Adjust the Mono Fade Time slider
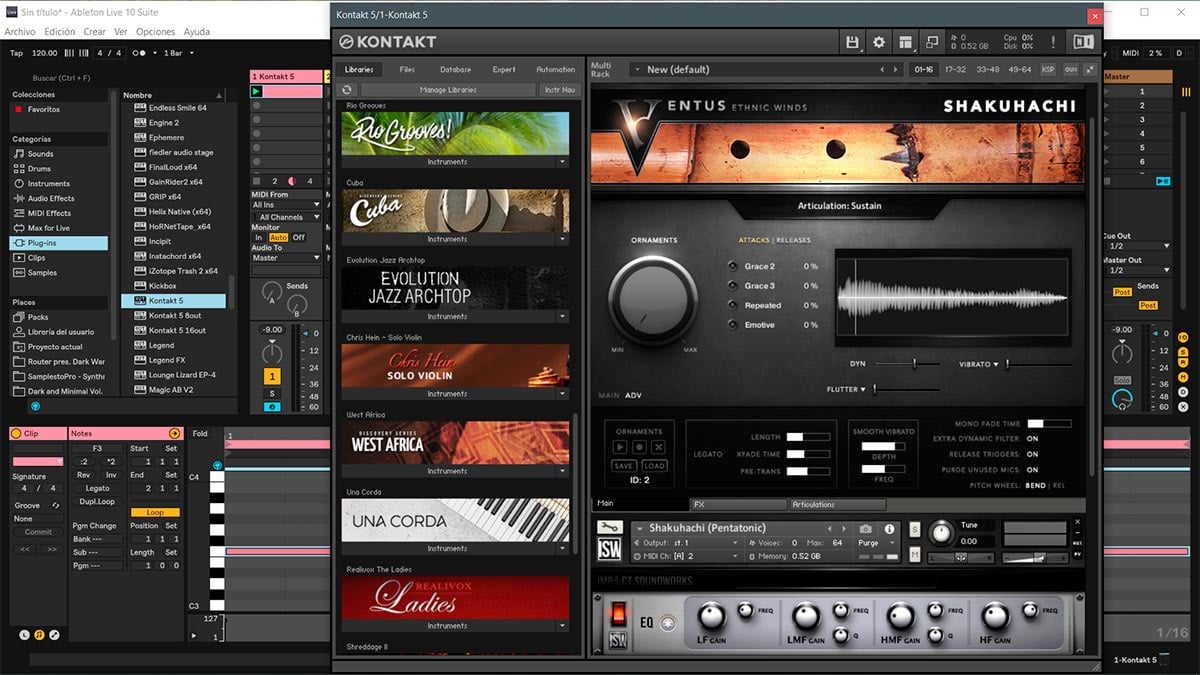Image resolution: width=1200 pixels, height=675 pixels. 1048,424
